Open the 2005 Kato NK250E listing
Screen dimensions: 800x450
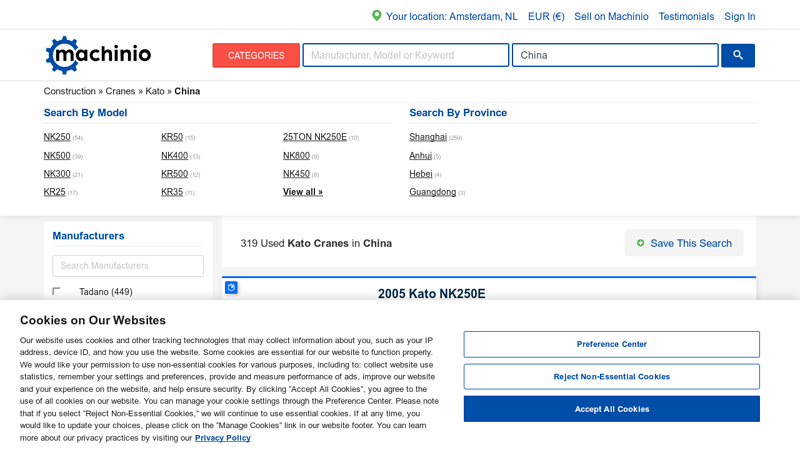pos(432,293)
